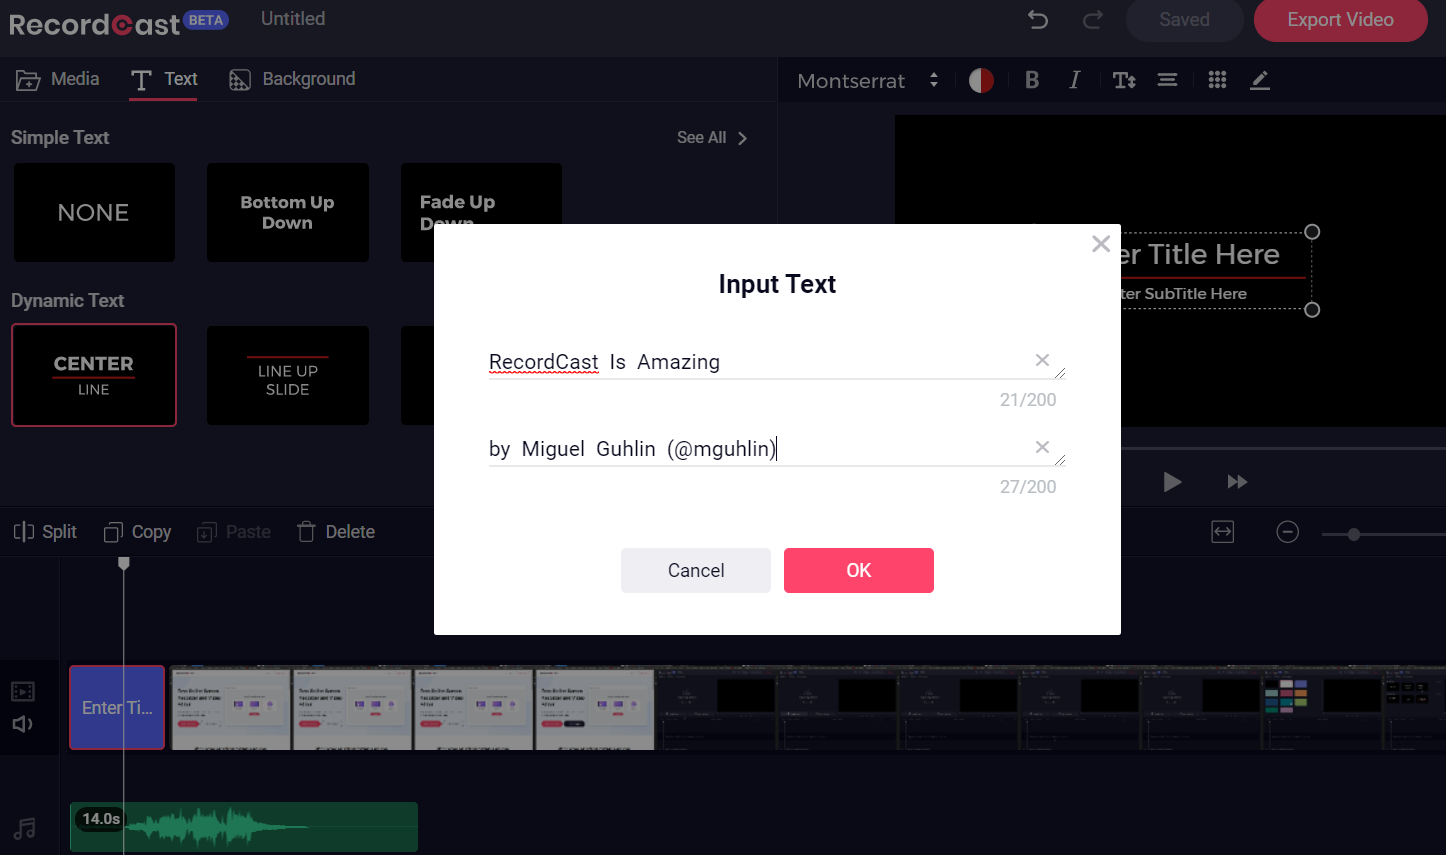Viewport: 1446px width, 855px height.
Task: Select the 14.0s audio clip
Action: pyautogui.click(x=244, y=827)
